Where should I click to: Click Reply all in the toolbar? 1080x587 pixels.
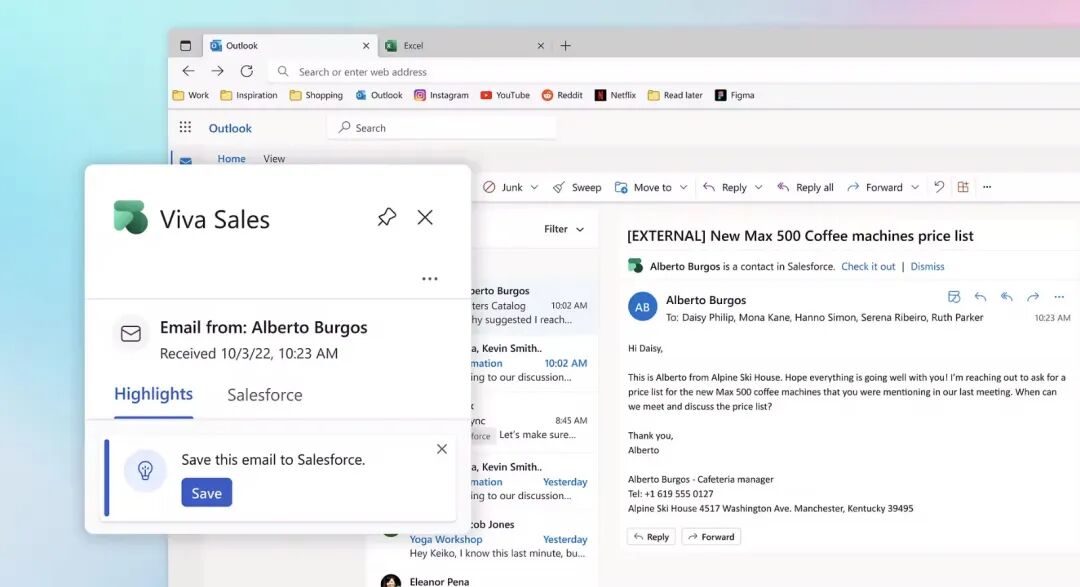click(805, 187)
